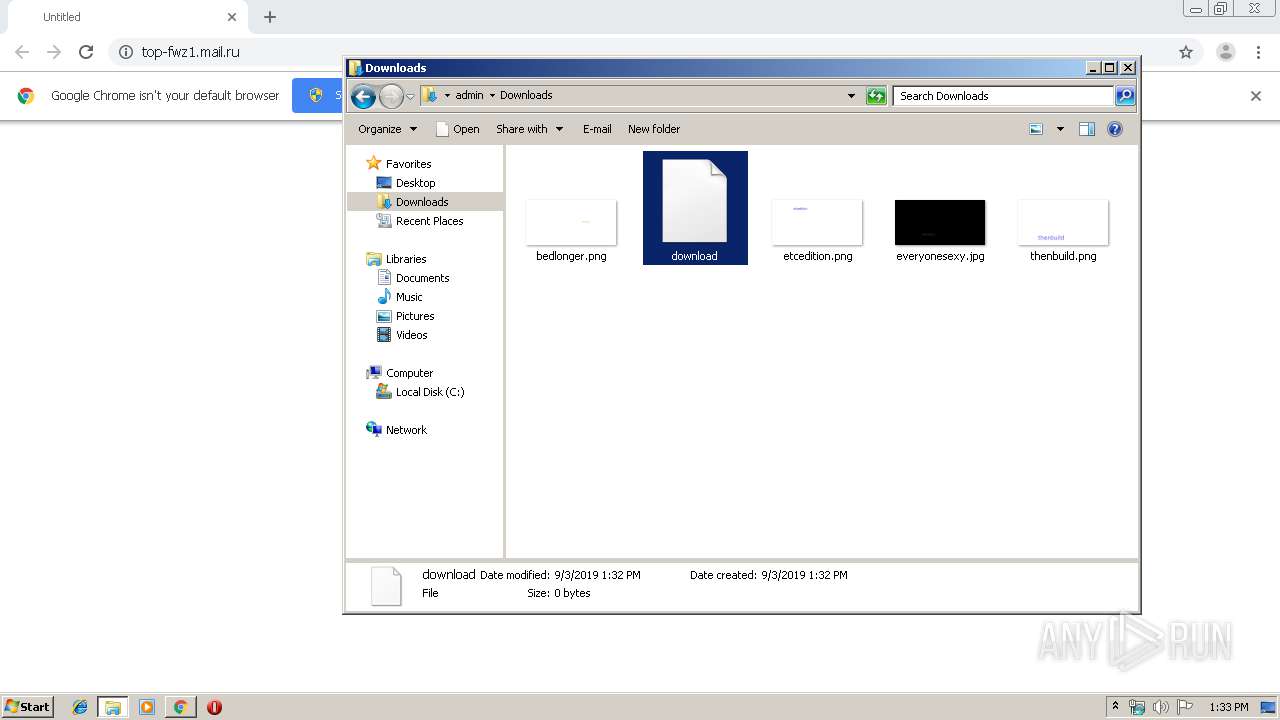This screenshot has width=1280, height=720.
Task: Toggle the preview pane icon
Action: [1087, 129]
